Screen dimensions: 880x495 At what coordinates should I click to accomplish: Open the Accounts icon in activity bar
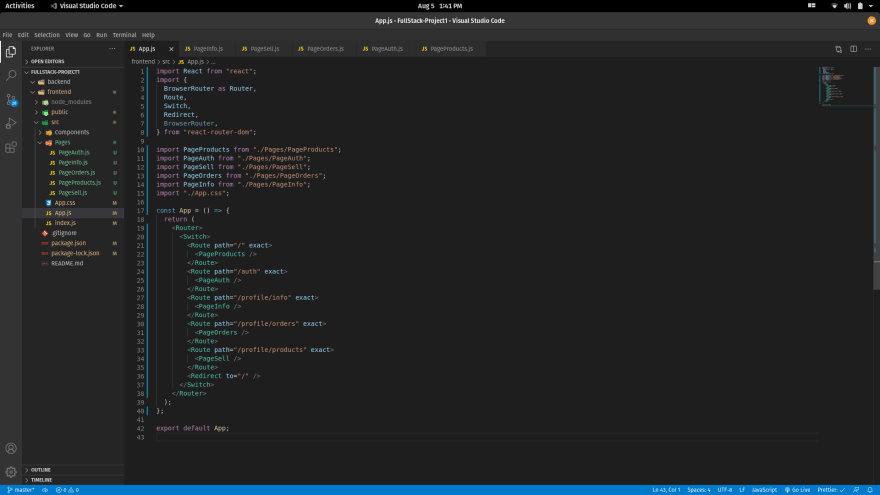(11, 448)
